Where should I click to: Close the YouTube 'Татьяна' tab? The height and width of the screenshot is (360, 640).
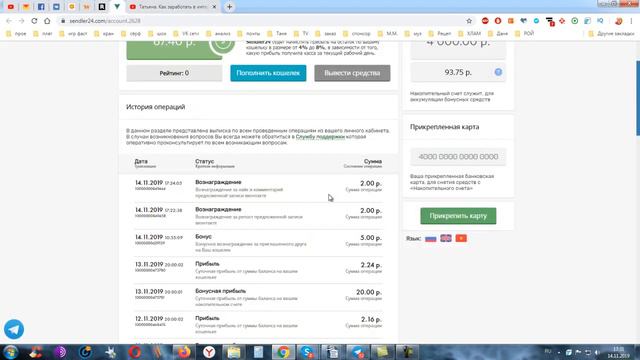[214, 7]
